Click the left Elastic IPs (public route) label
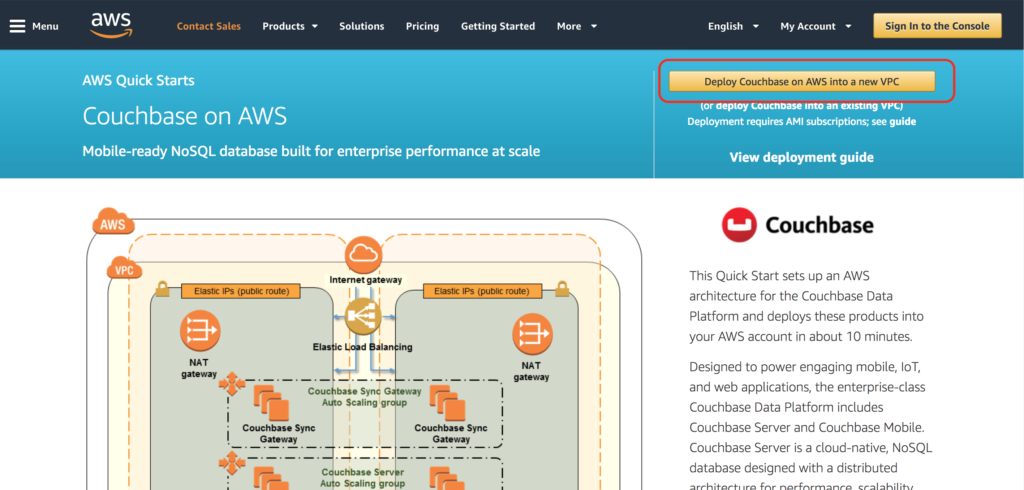Image resolution: width=1024 pixels, height=490 pixels. tap(241, 291)
